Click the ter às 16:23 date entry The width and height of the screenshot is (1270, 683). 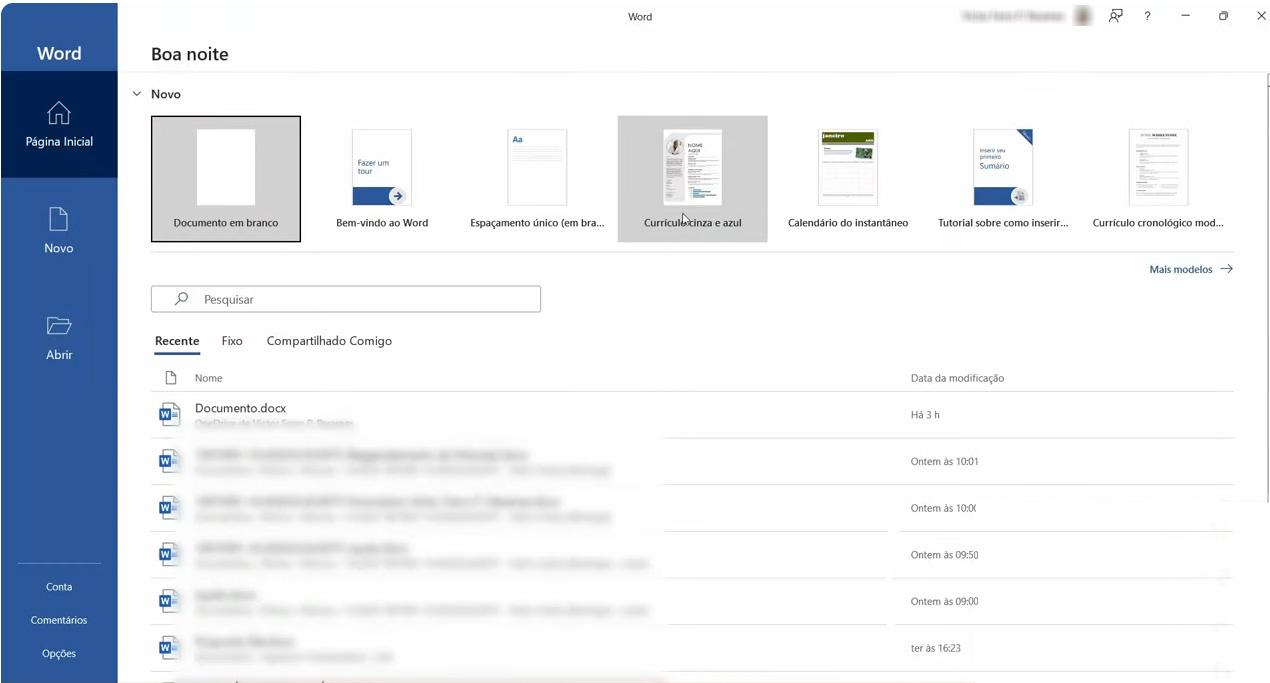[x=935, y=648]
